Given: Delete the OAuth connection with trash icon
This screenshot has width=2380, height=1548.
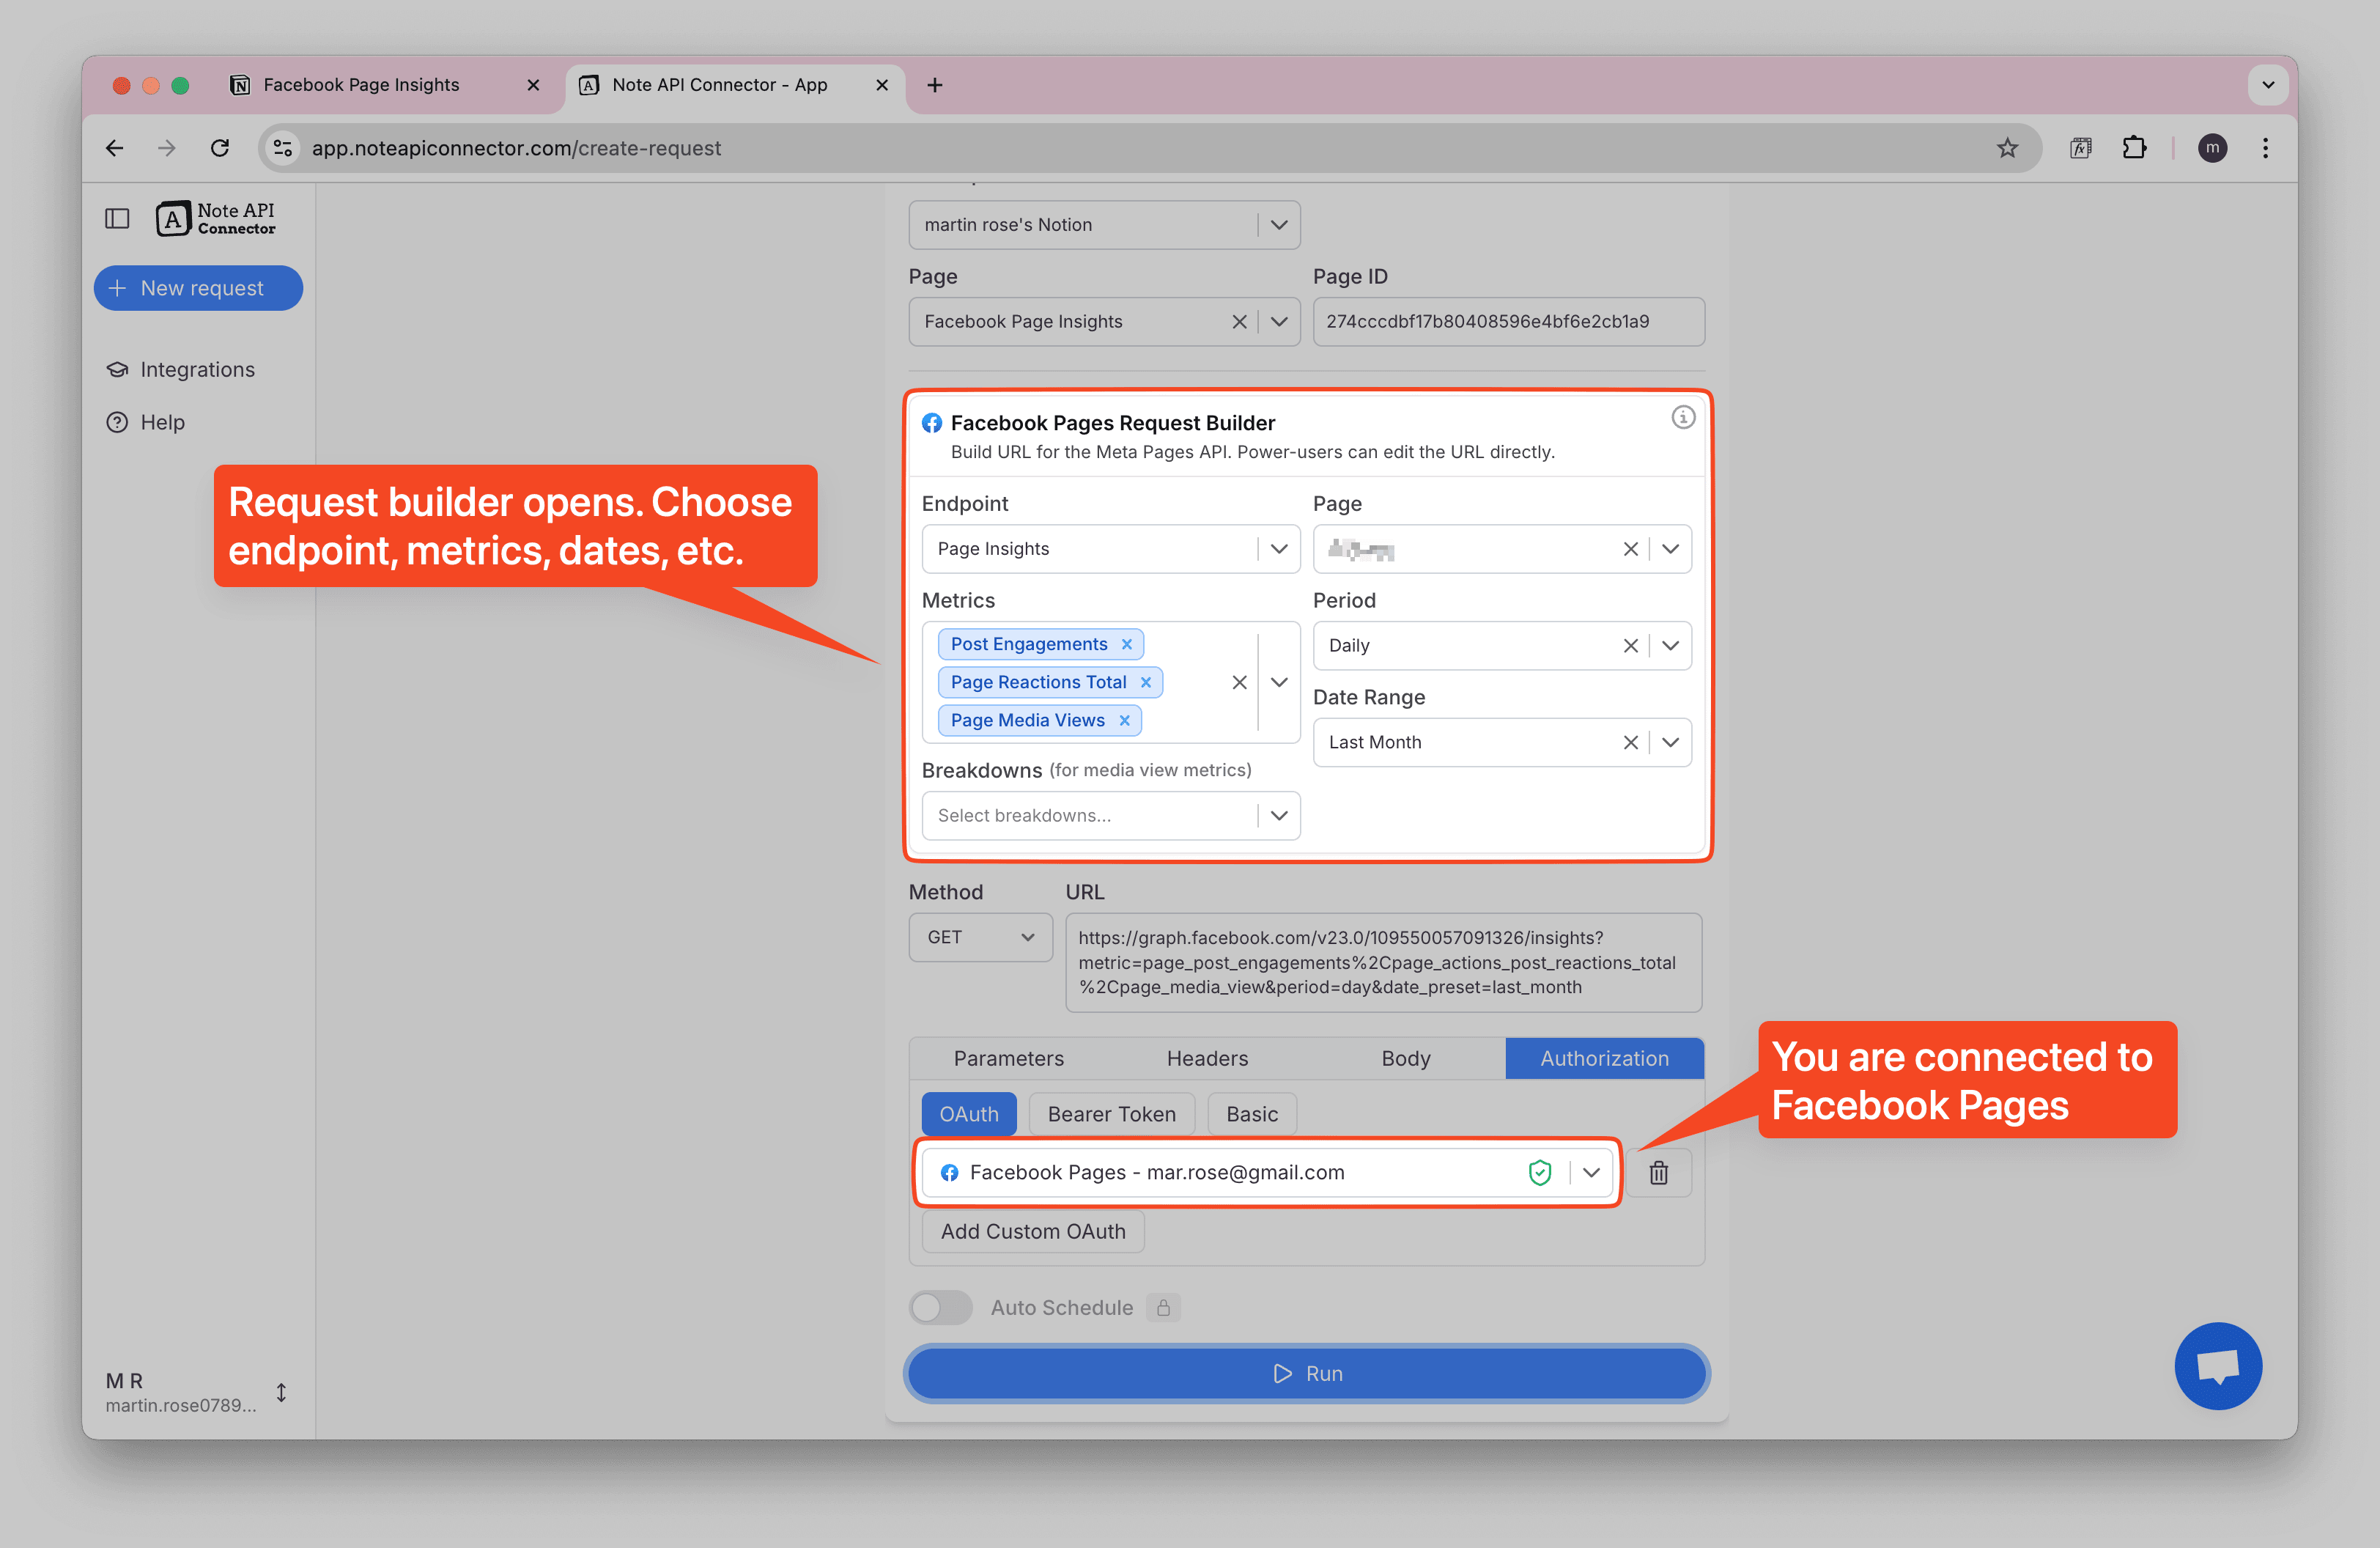Looking at the screenshot, I should [x=1659, y=1172].
